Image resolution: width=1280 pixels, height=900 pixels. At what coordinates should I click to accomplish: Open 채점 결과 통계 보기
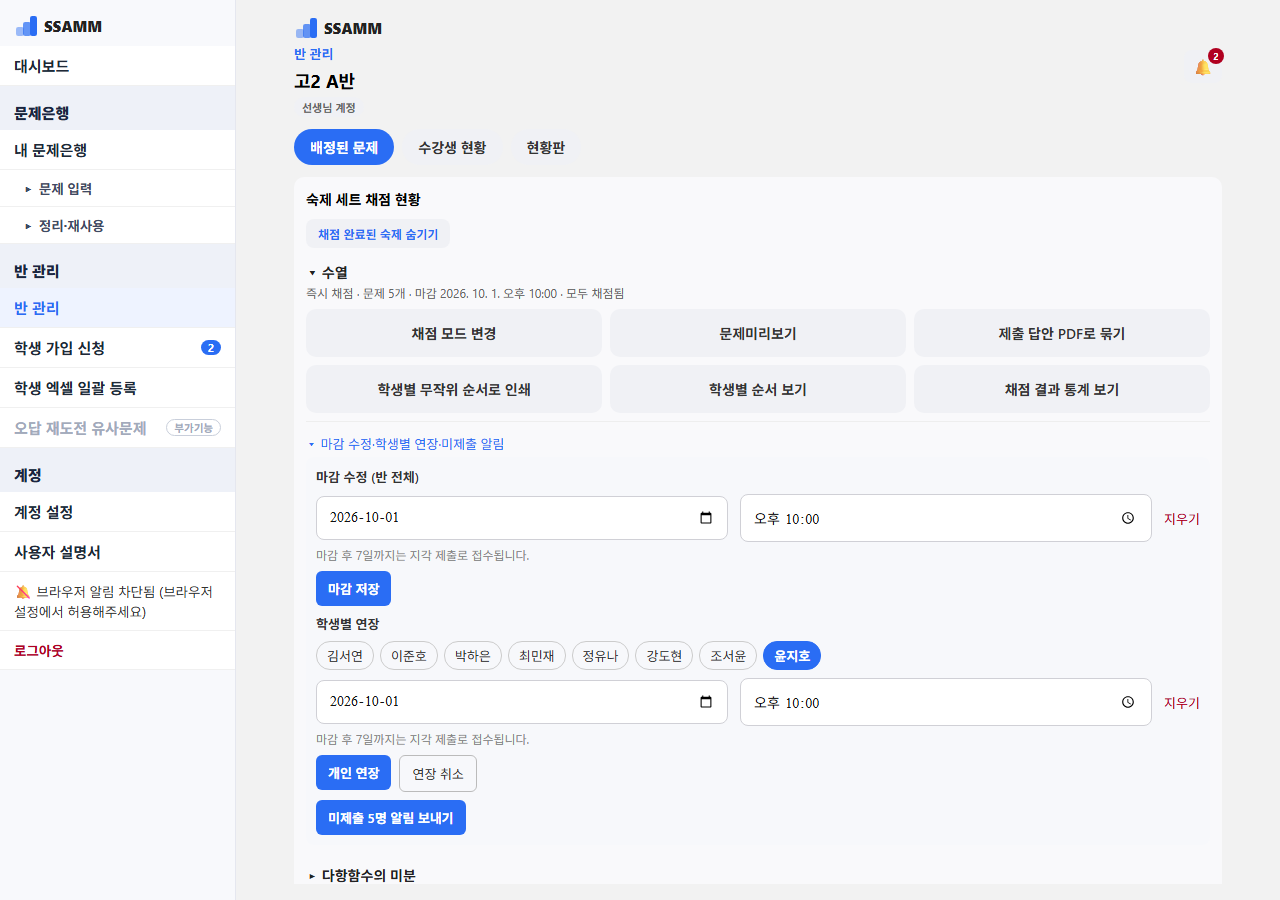1062,389
